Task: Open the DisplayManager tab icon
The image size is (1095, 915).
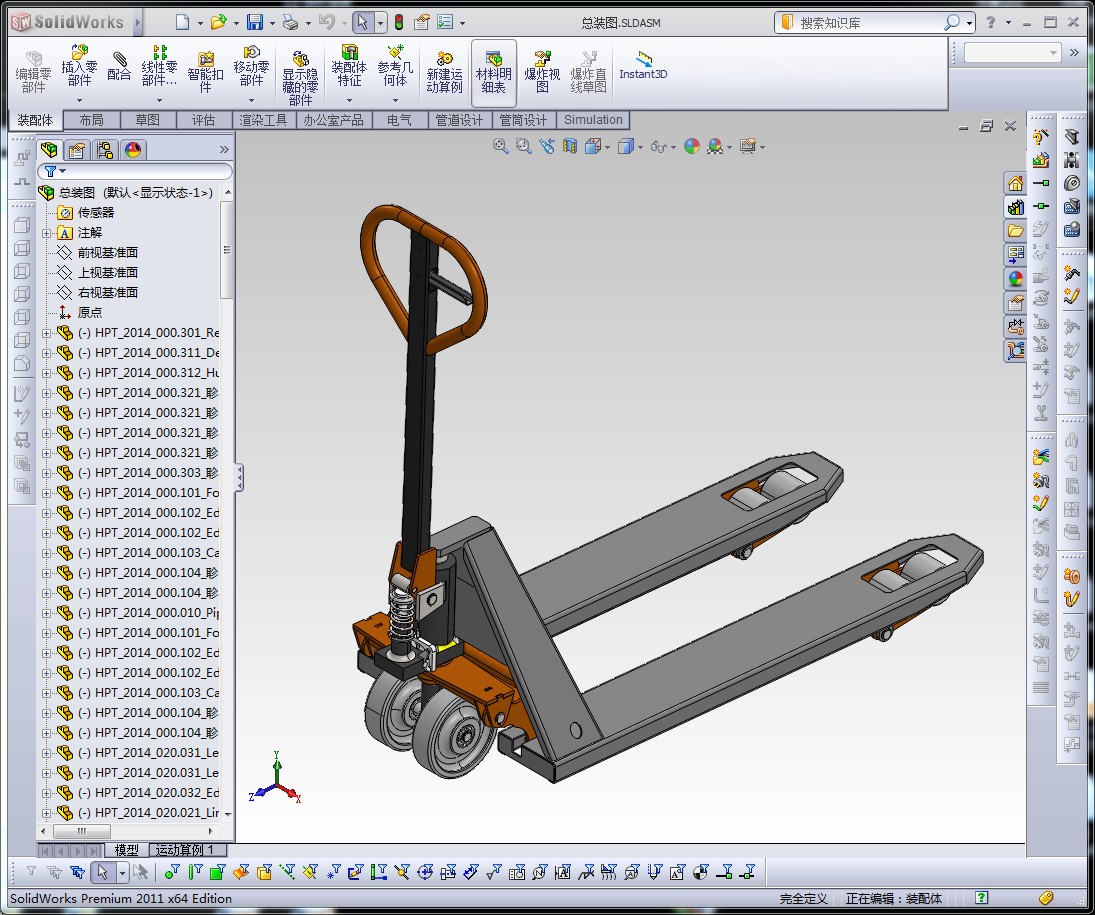Action: [x=133, y=149]
